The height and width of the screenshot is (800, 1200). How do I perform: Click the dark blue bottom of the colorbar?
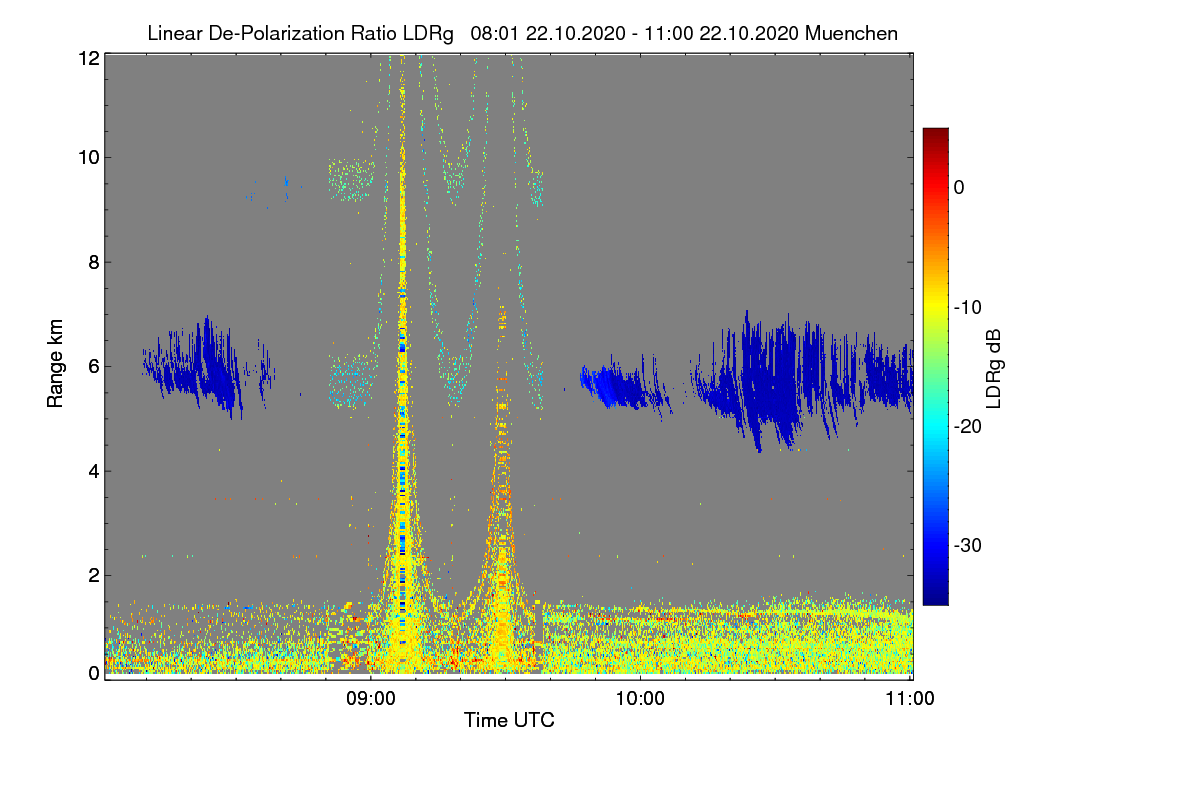point(935,596)
